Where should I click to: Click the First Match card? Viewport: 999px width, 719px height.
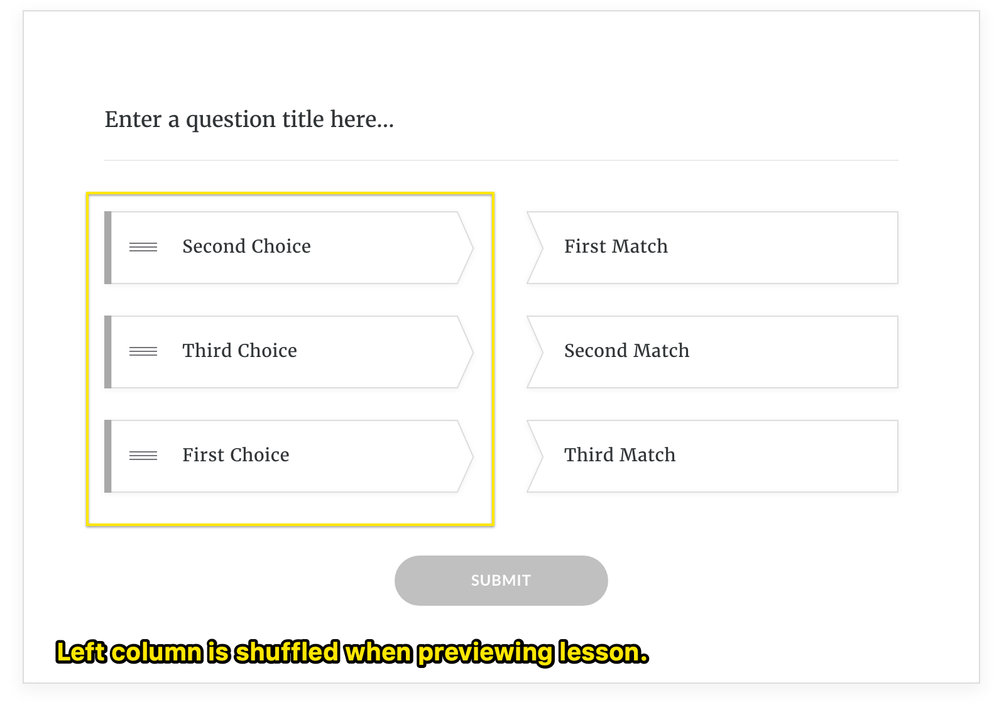point(712,247)
